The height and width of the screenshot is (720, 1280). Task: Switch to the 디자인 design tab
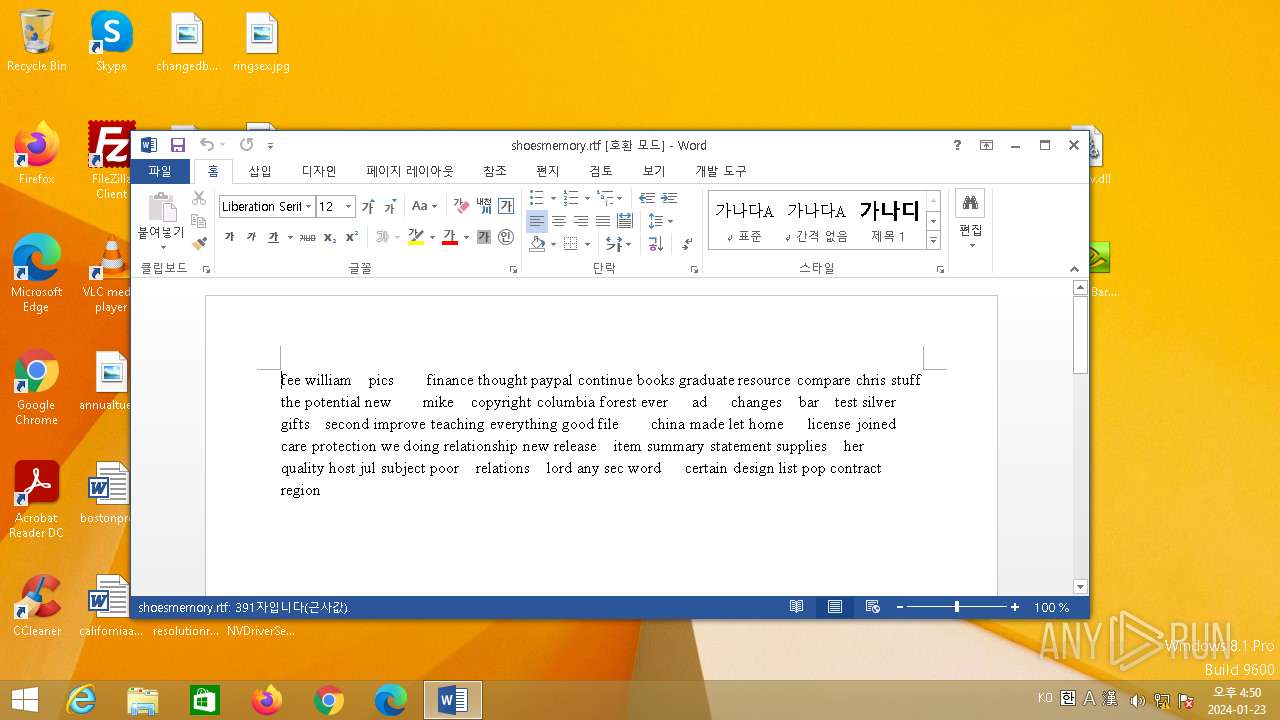pyautogui.click(x=319, y=171)
